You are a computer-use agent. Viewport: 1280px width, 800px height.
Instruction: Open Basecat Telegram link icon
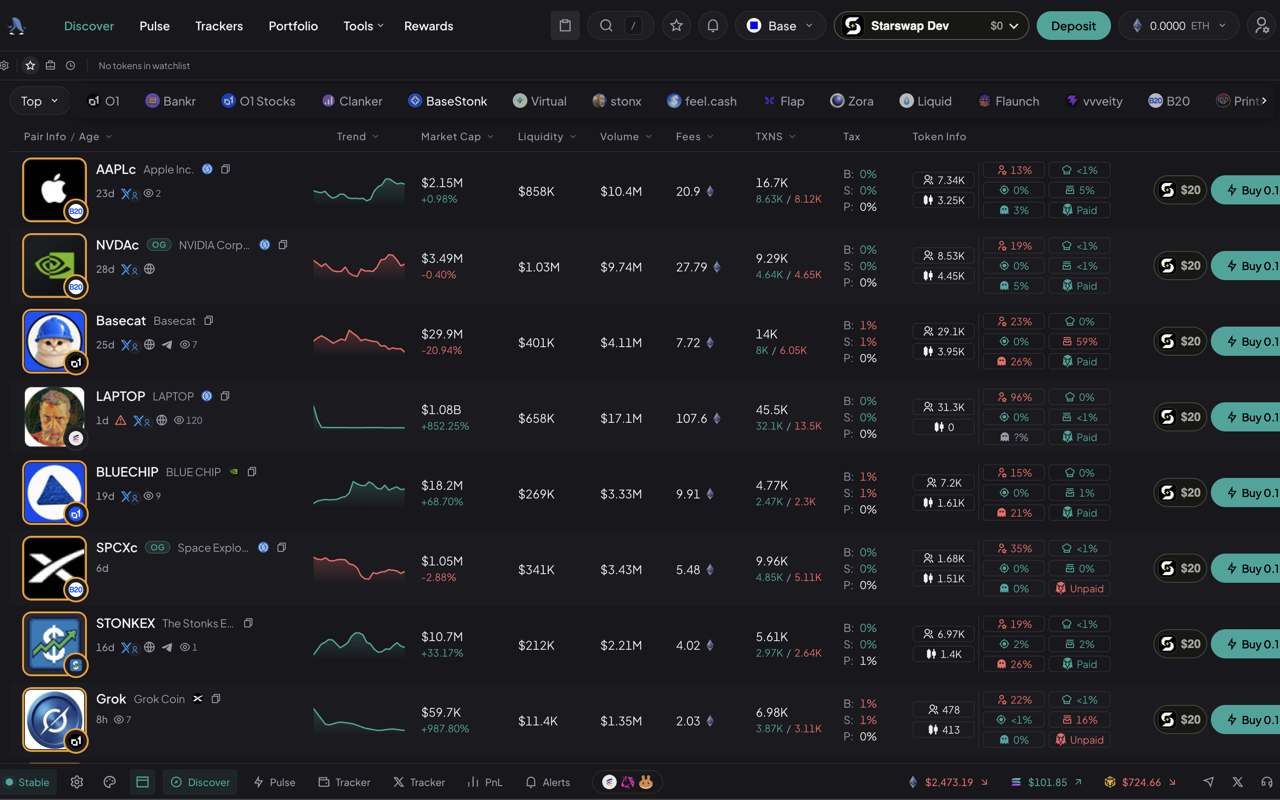click(x=167, y=344)
